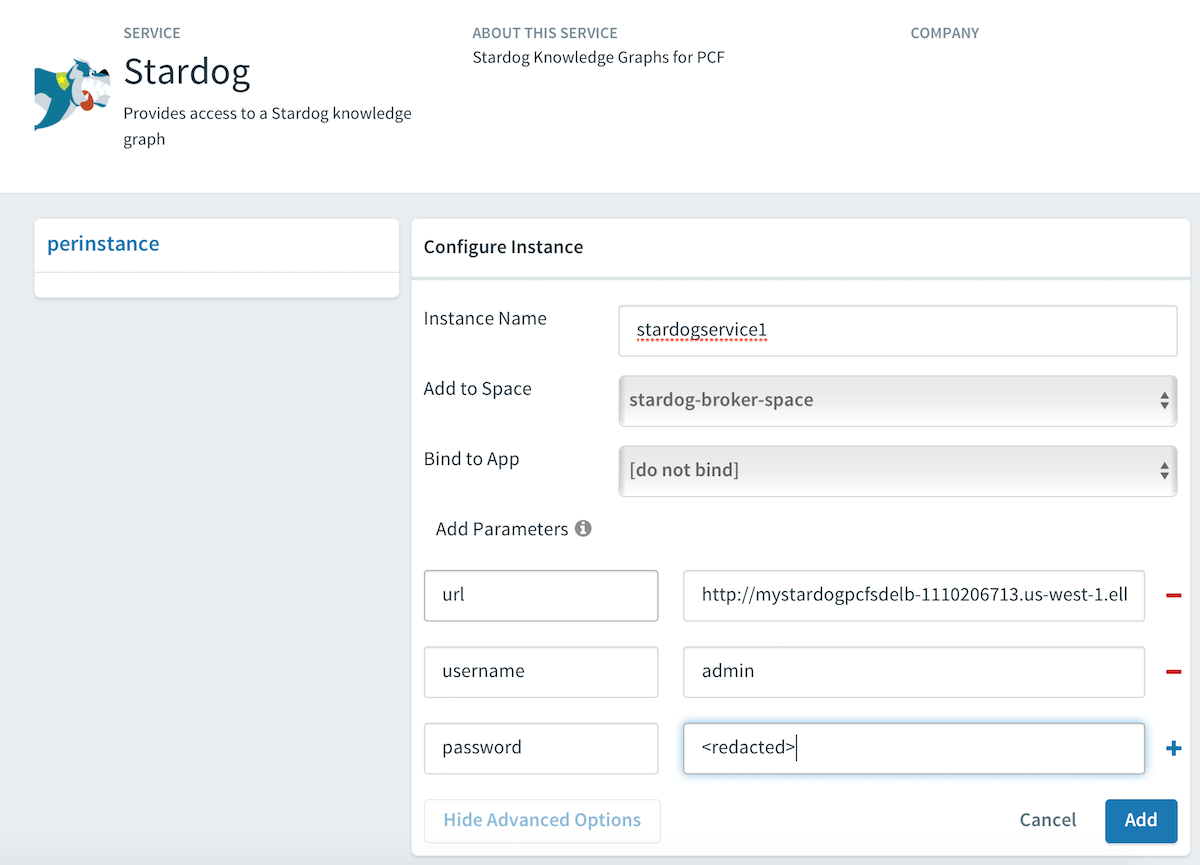The width and height of the screenshot is (1200, 865).
Task: Cancel the instance configuration
Action: click(1047, 820)
